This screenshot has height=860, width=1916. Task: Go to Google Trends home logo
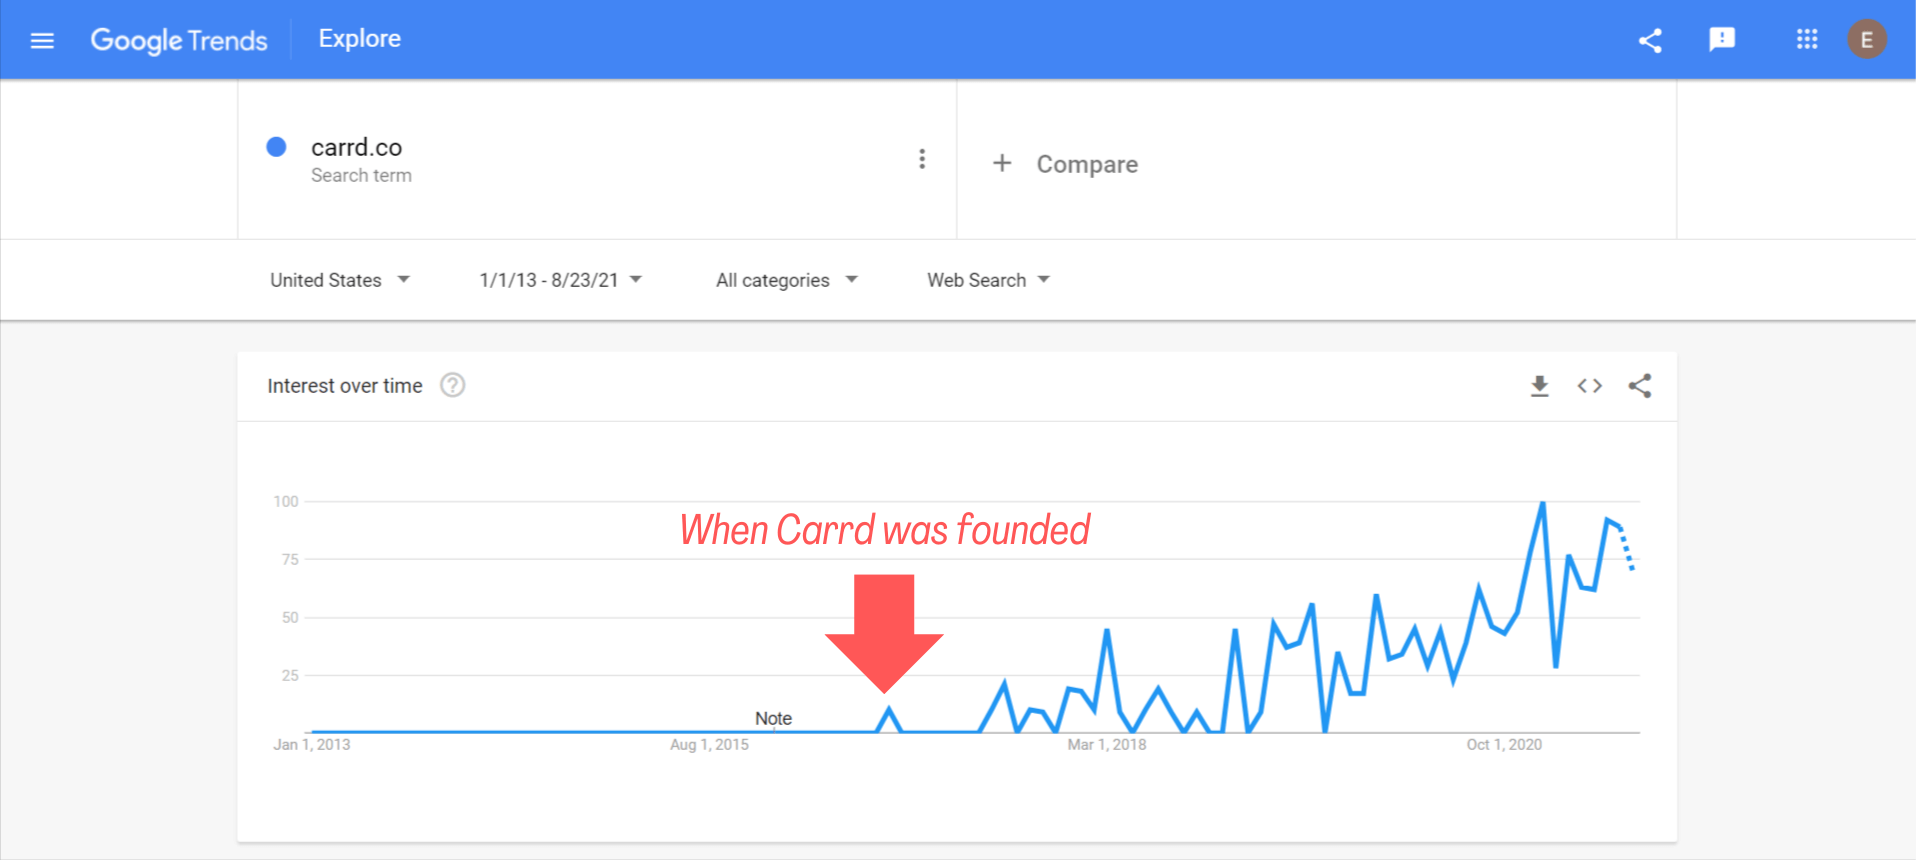point(179,40)
